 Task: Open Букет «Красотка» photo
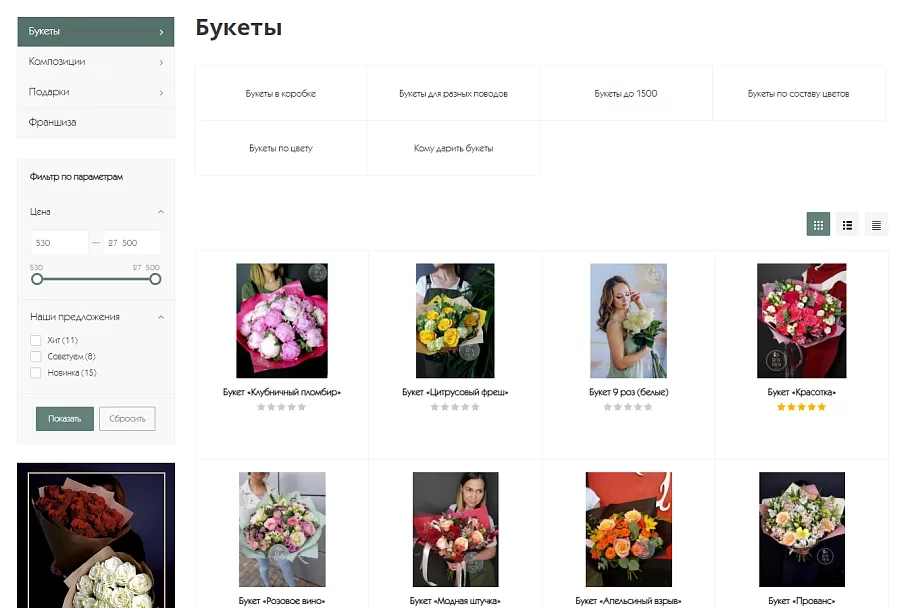coord(801,321)
